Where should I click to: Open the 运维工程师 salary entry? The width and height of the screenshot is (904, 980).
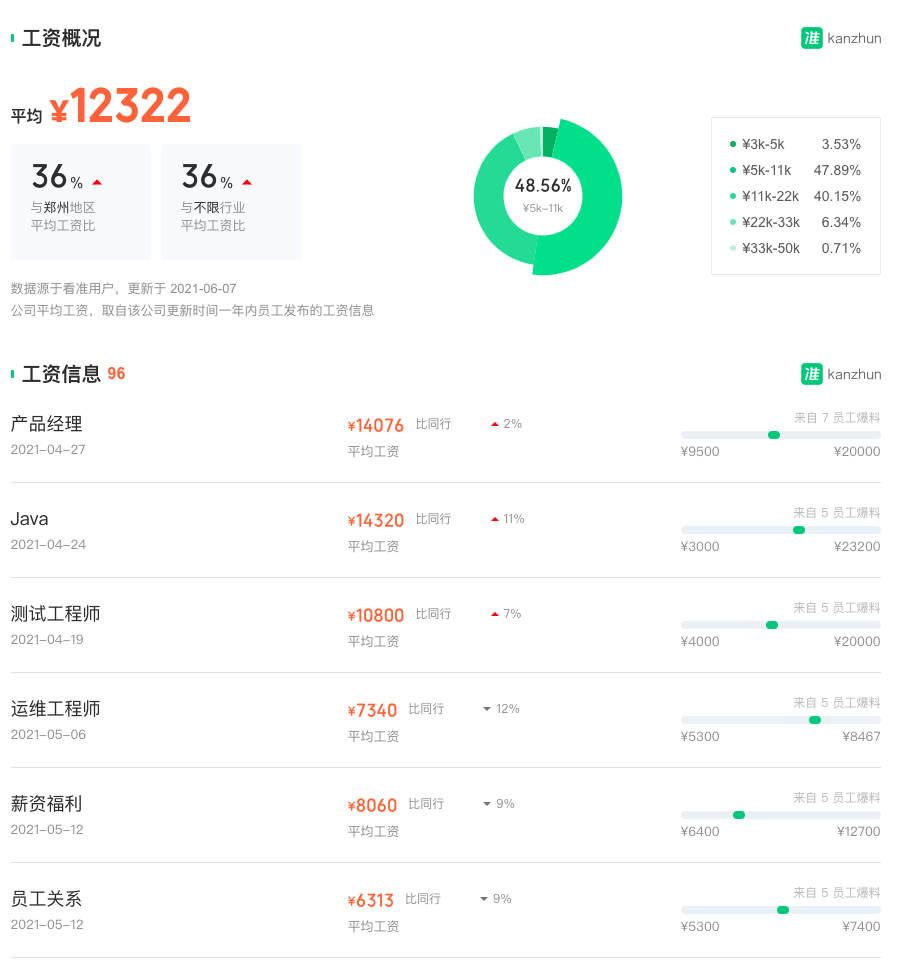pyautogui.click(x=446, y=721)
